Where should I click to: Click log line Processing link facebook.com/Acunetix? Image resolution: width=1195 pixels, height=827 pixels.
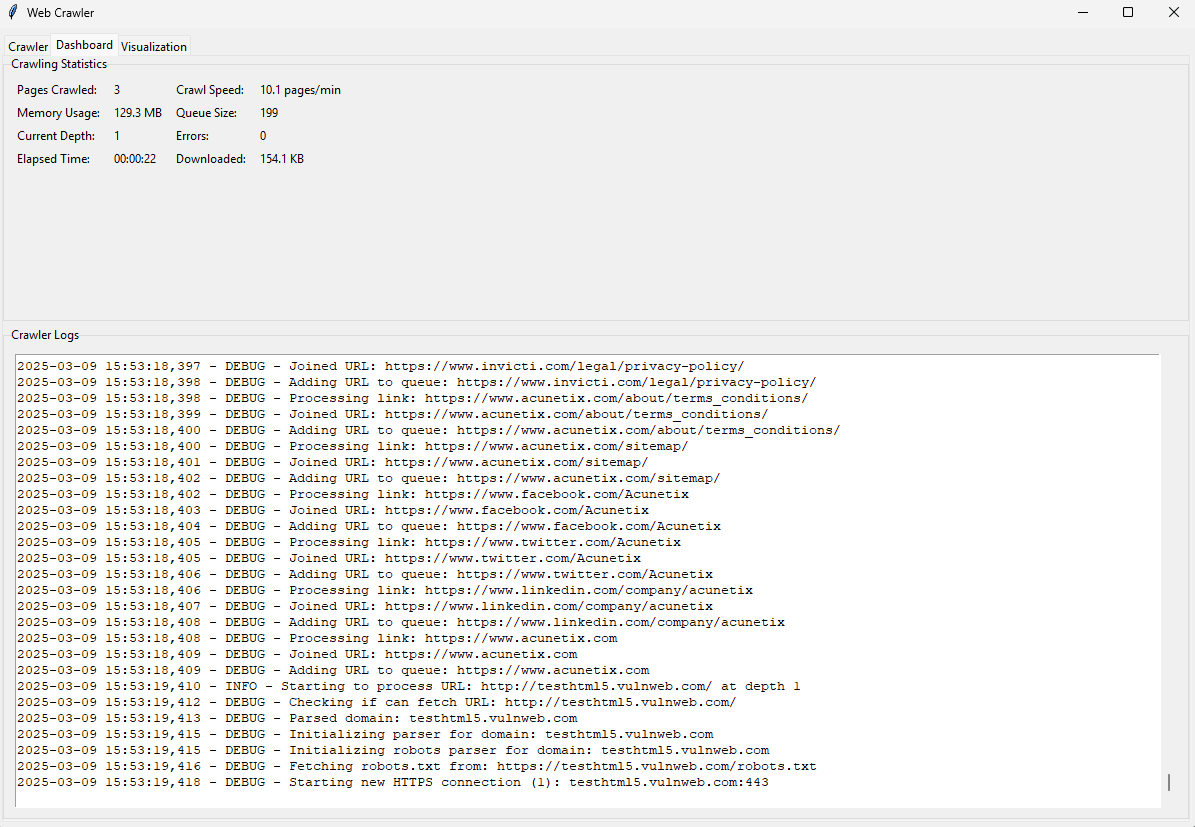pos(352,494)
